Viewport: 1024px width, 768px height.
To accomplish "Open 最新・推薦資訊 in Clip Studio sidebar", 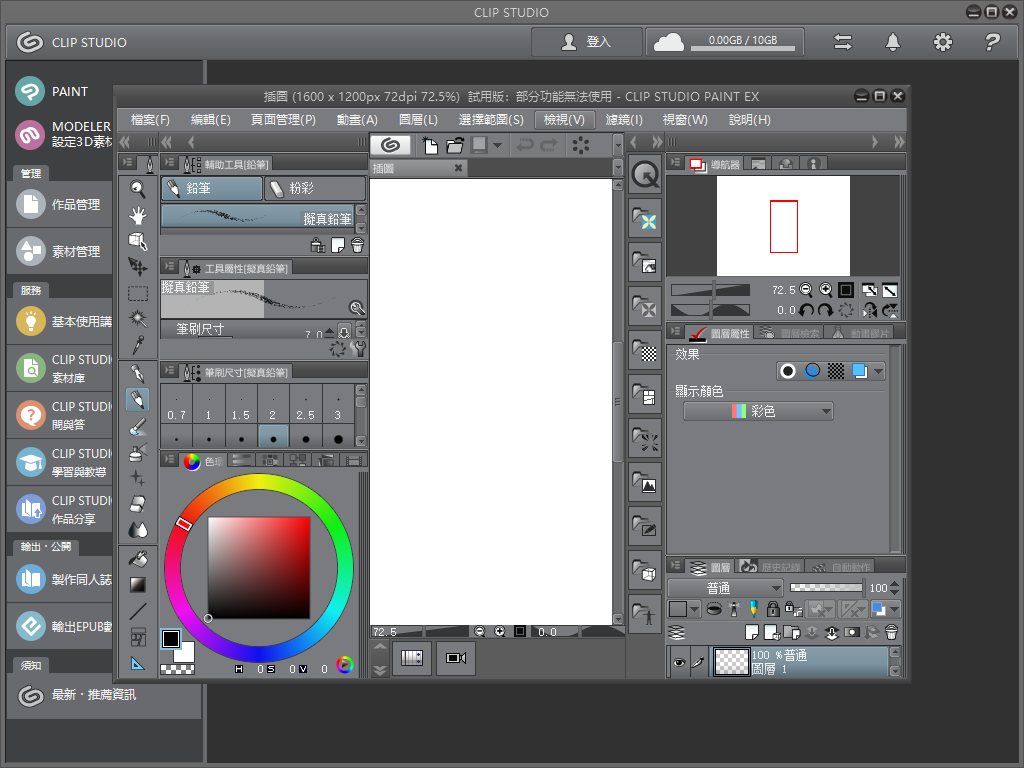I will (104, 695).
